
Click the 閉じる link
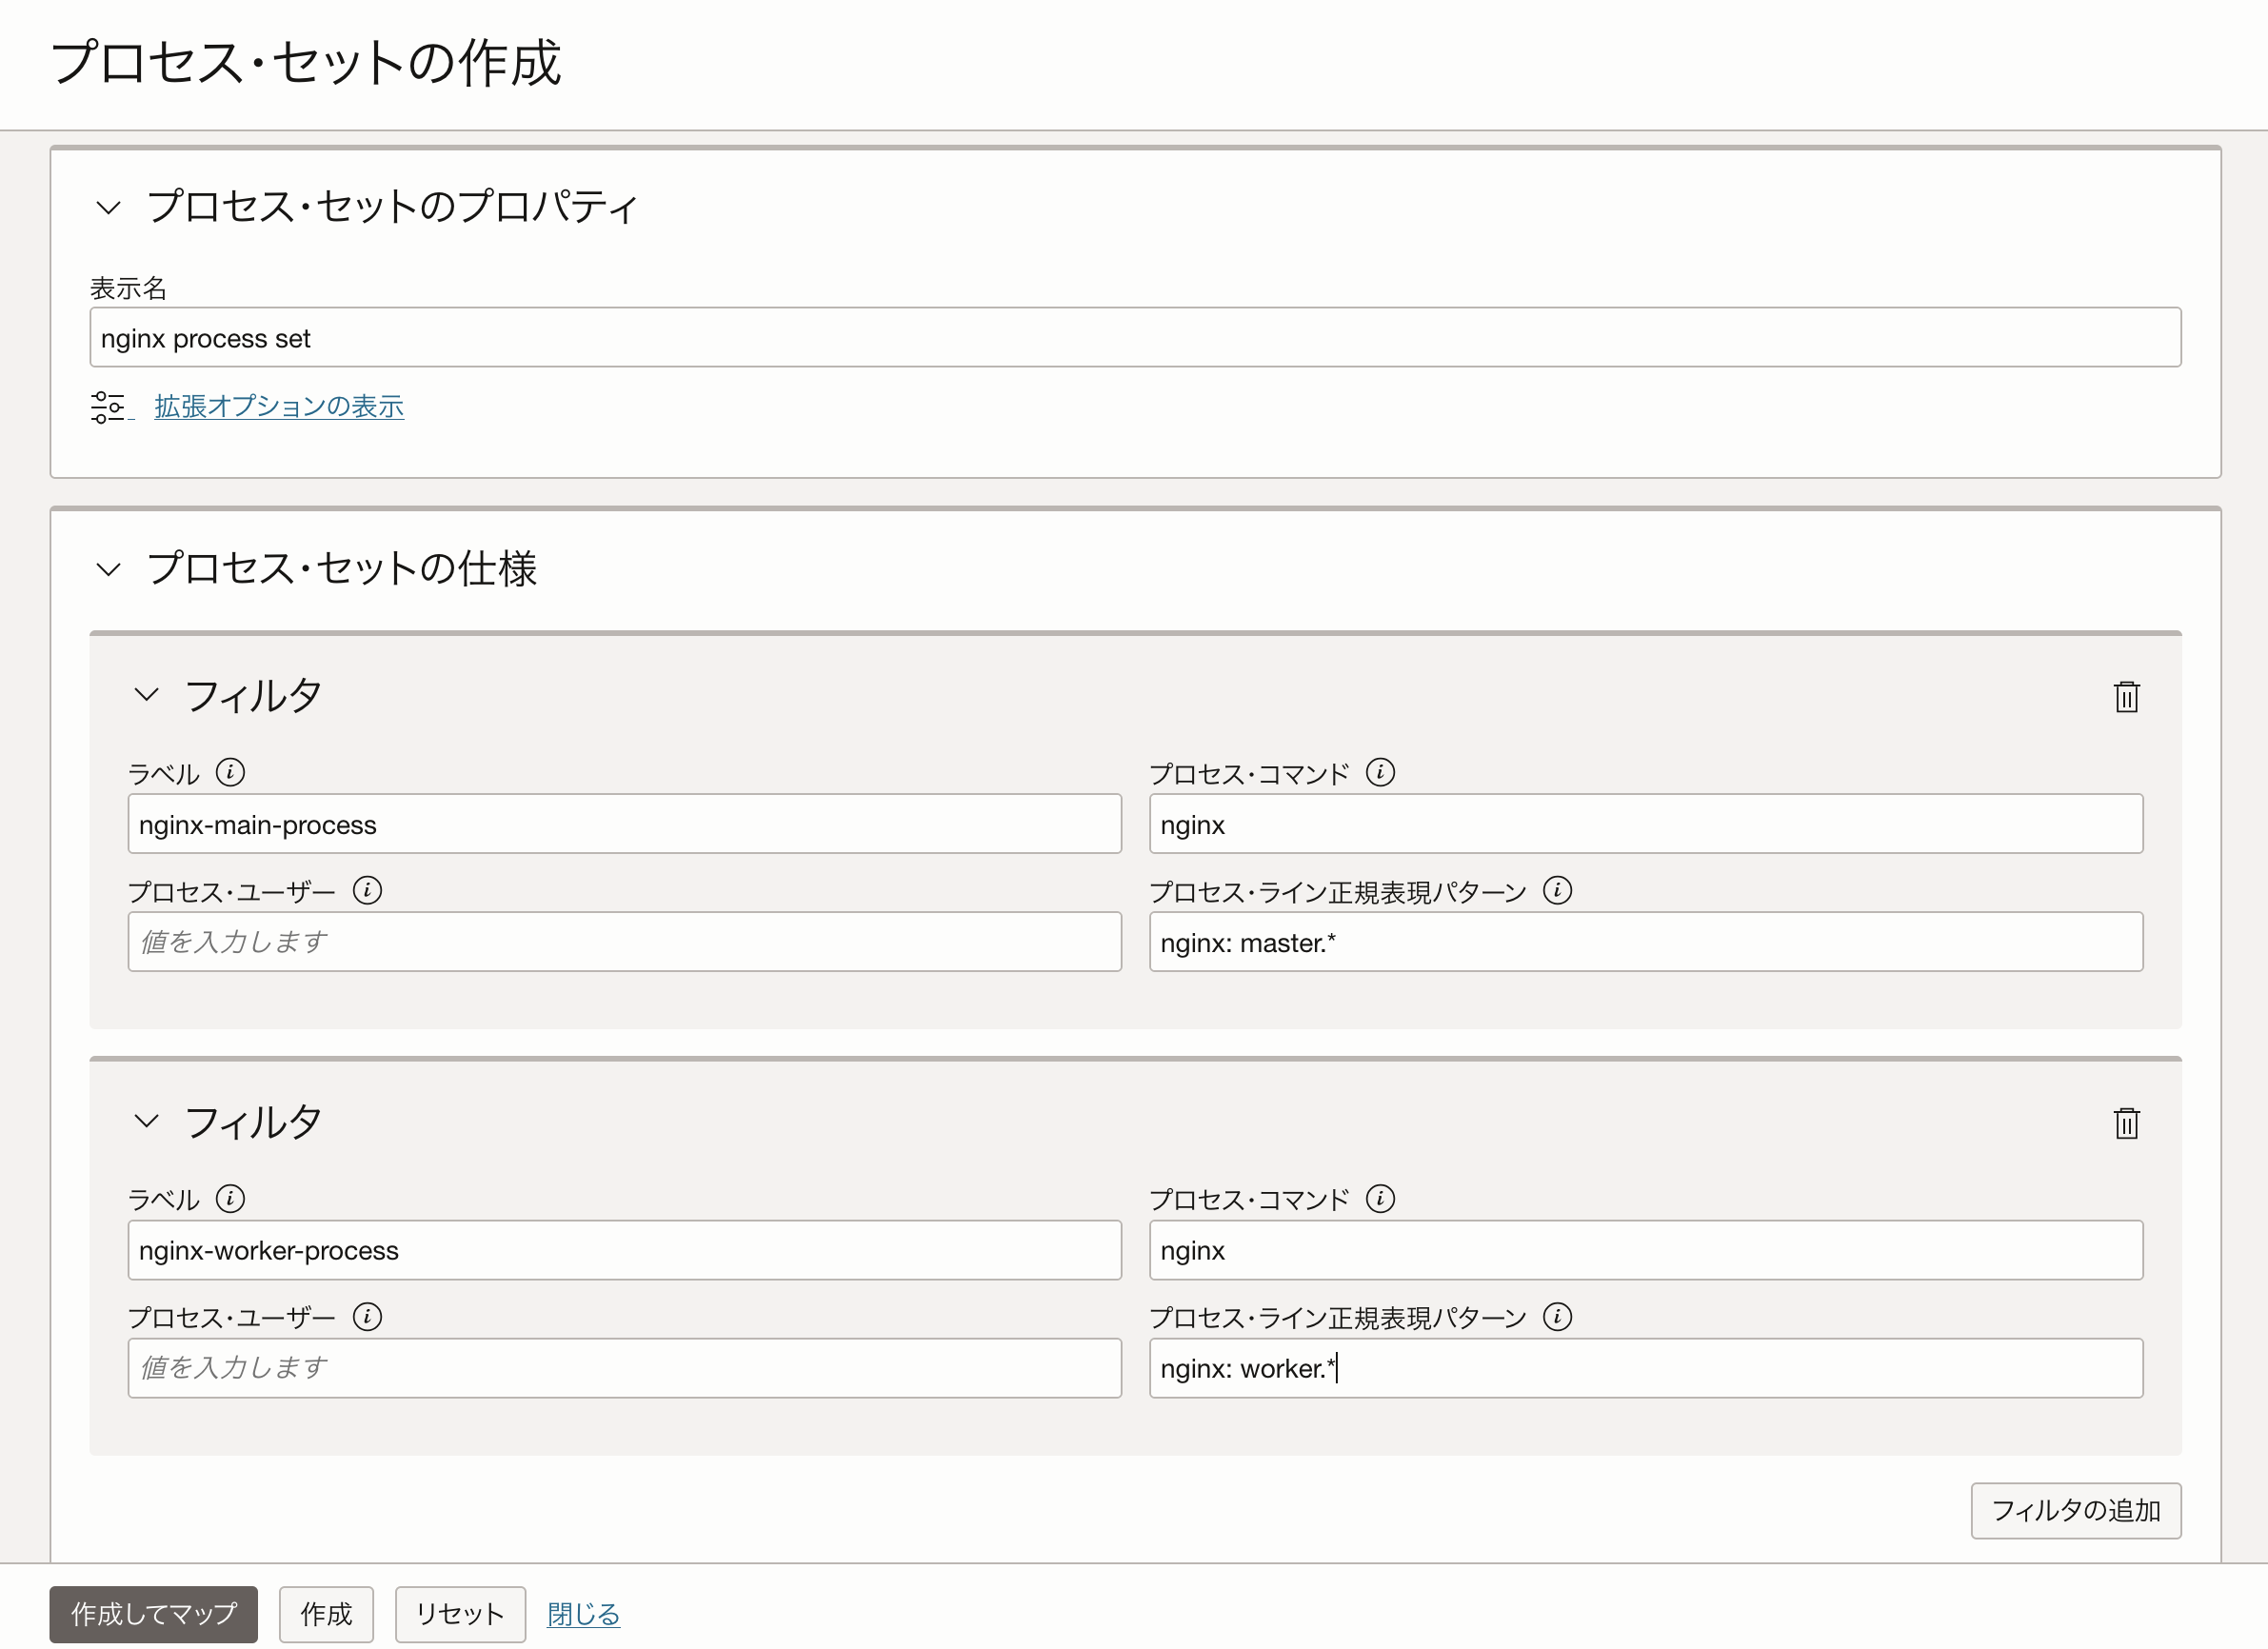pyautogui.click(x=583, y=1613)
